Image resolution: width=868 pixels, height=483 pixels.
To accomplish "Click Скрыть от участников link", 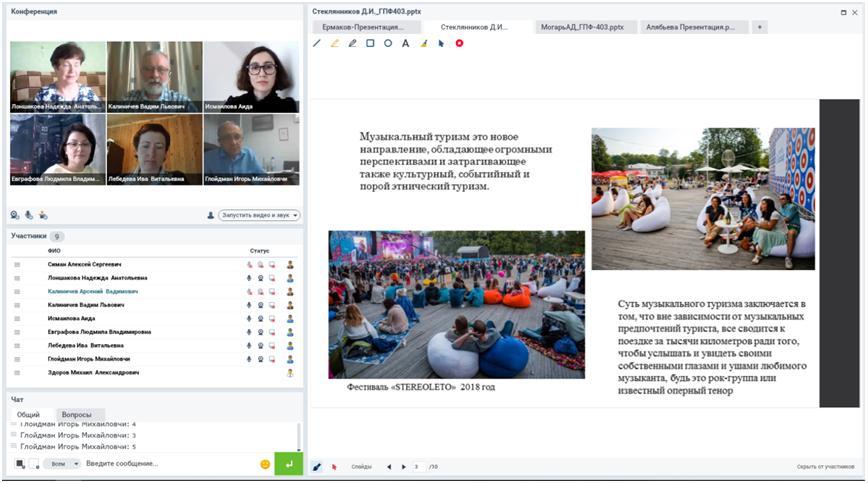I will (x=825, y=467).
